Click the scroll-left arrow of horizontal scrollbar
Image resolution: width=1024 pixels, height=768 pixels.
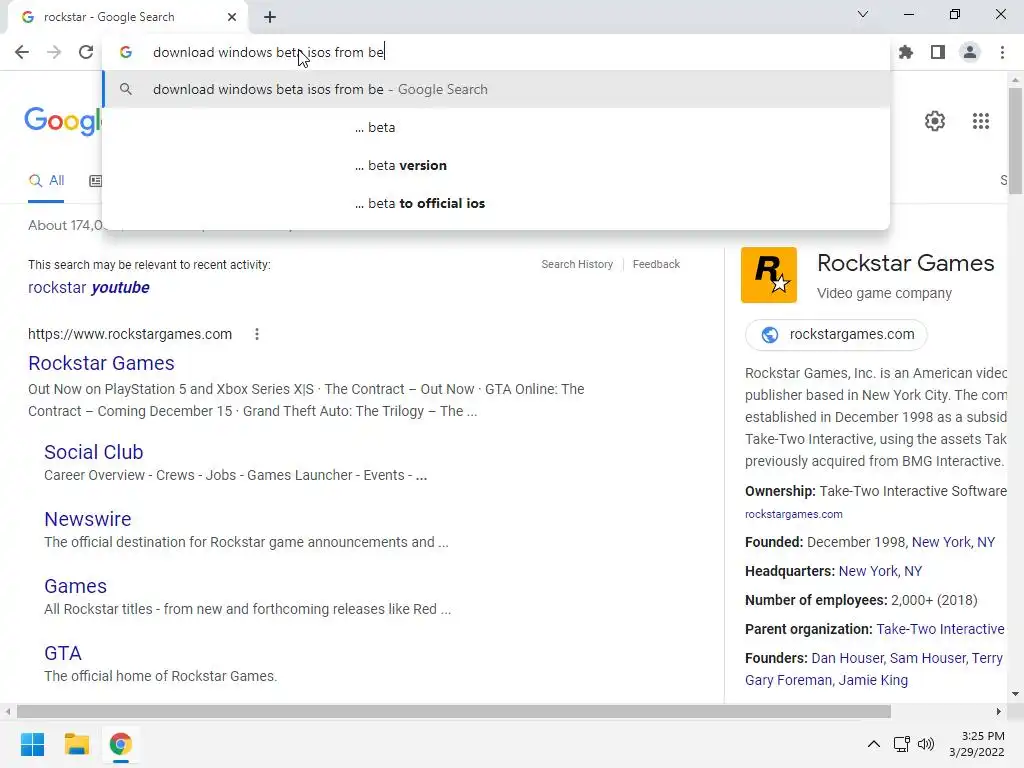[x=7, y=711]
